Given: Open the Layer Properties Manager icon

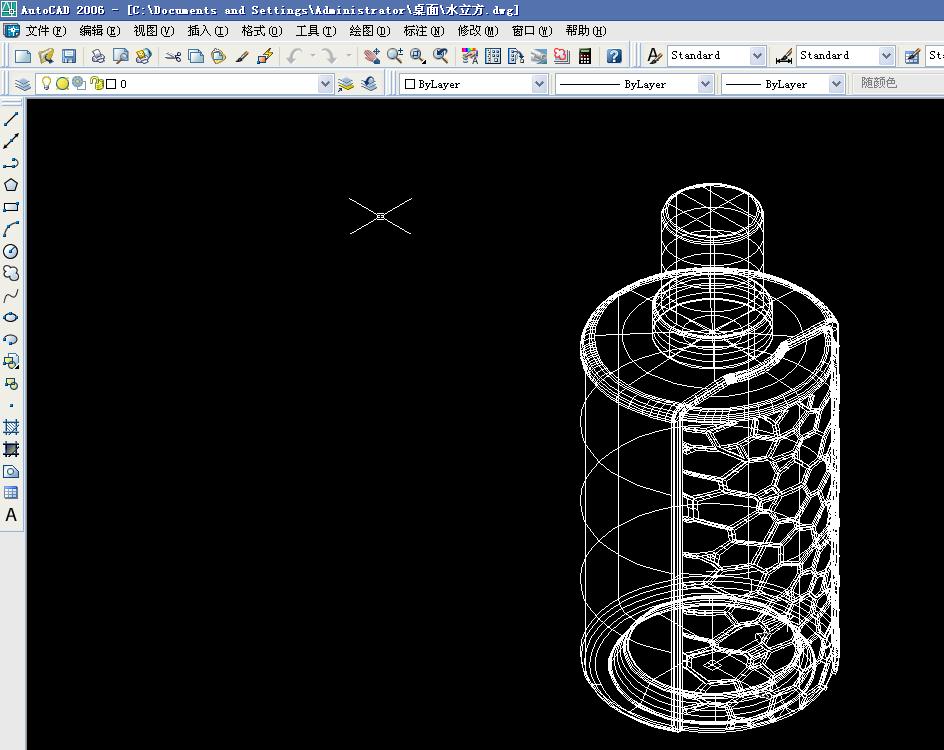Looking at the screenshot, I should tap(23, 84).
